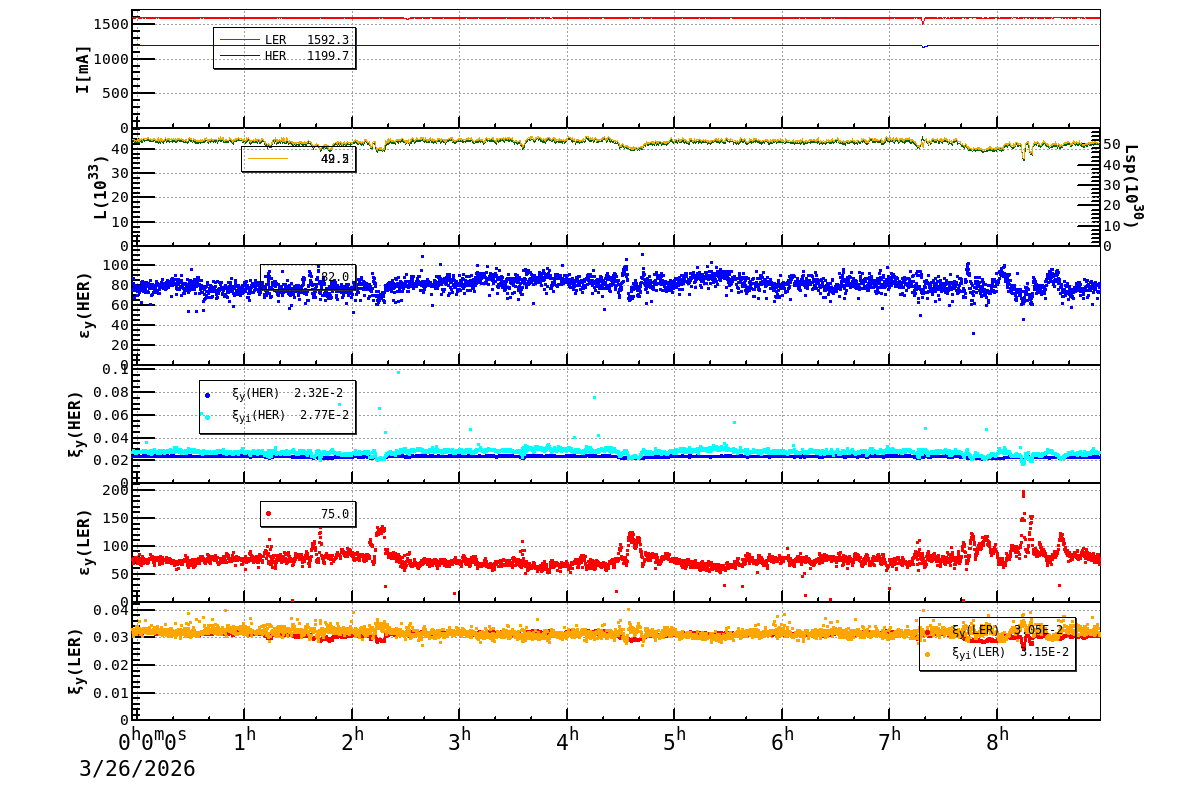Viewport: 1200px width, 798px height.
Task: Click the I[mA] y-axis label
Action: [83, 69]
